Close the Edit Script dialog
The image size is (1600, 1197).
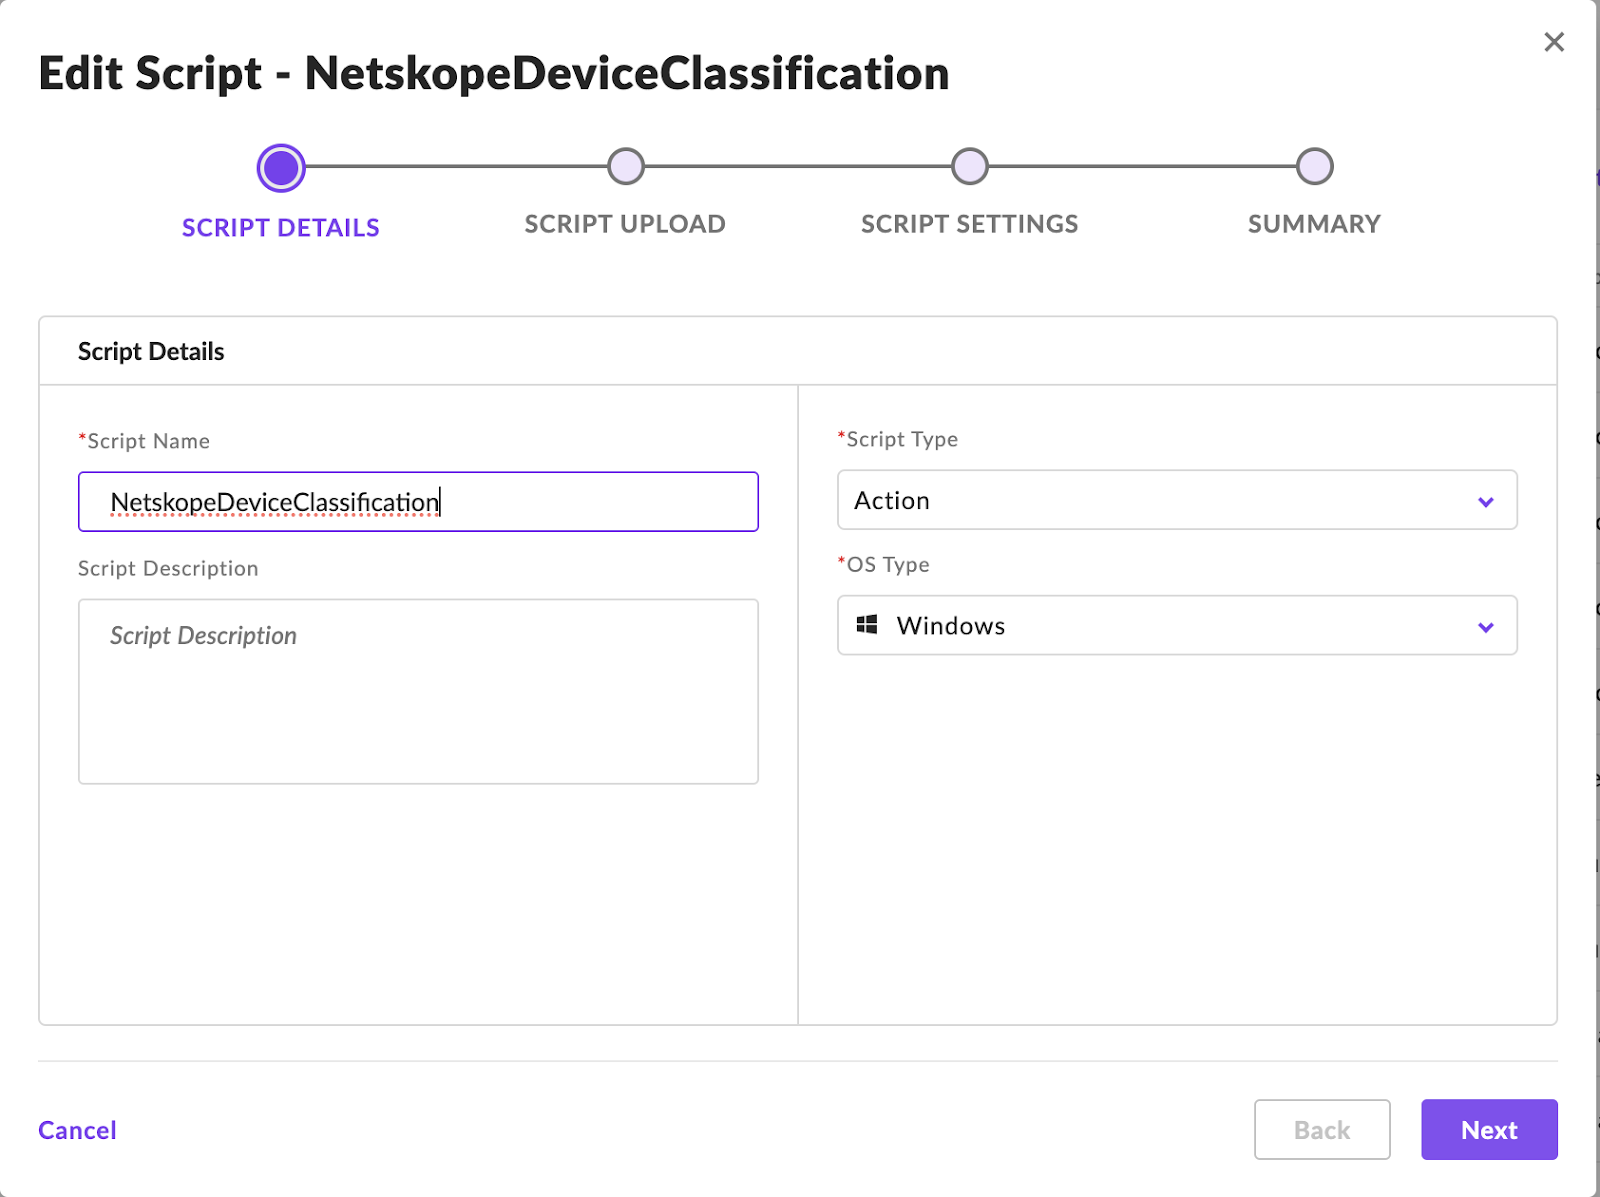pyautogui.click(x=1553, y=42)
